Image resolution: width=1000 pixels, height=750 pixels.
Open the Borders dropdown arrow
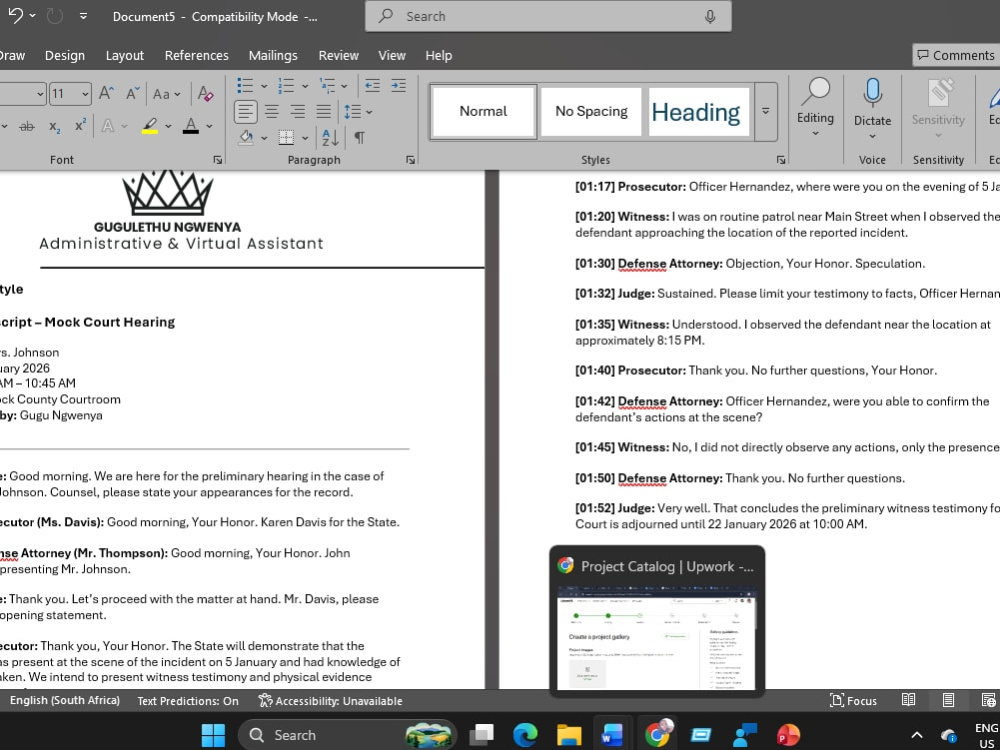tap(305, 138)
